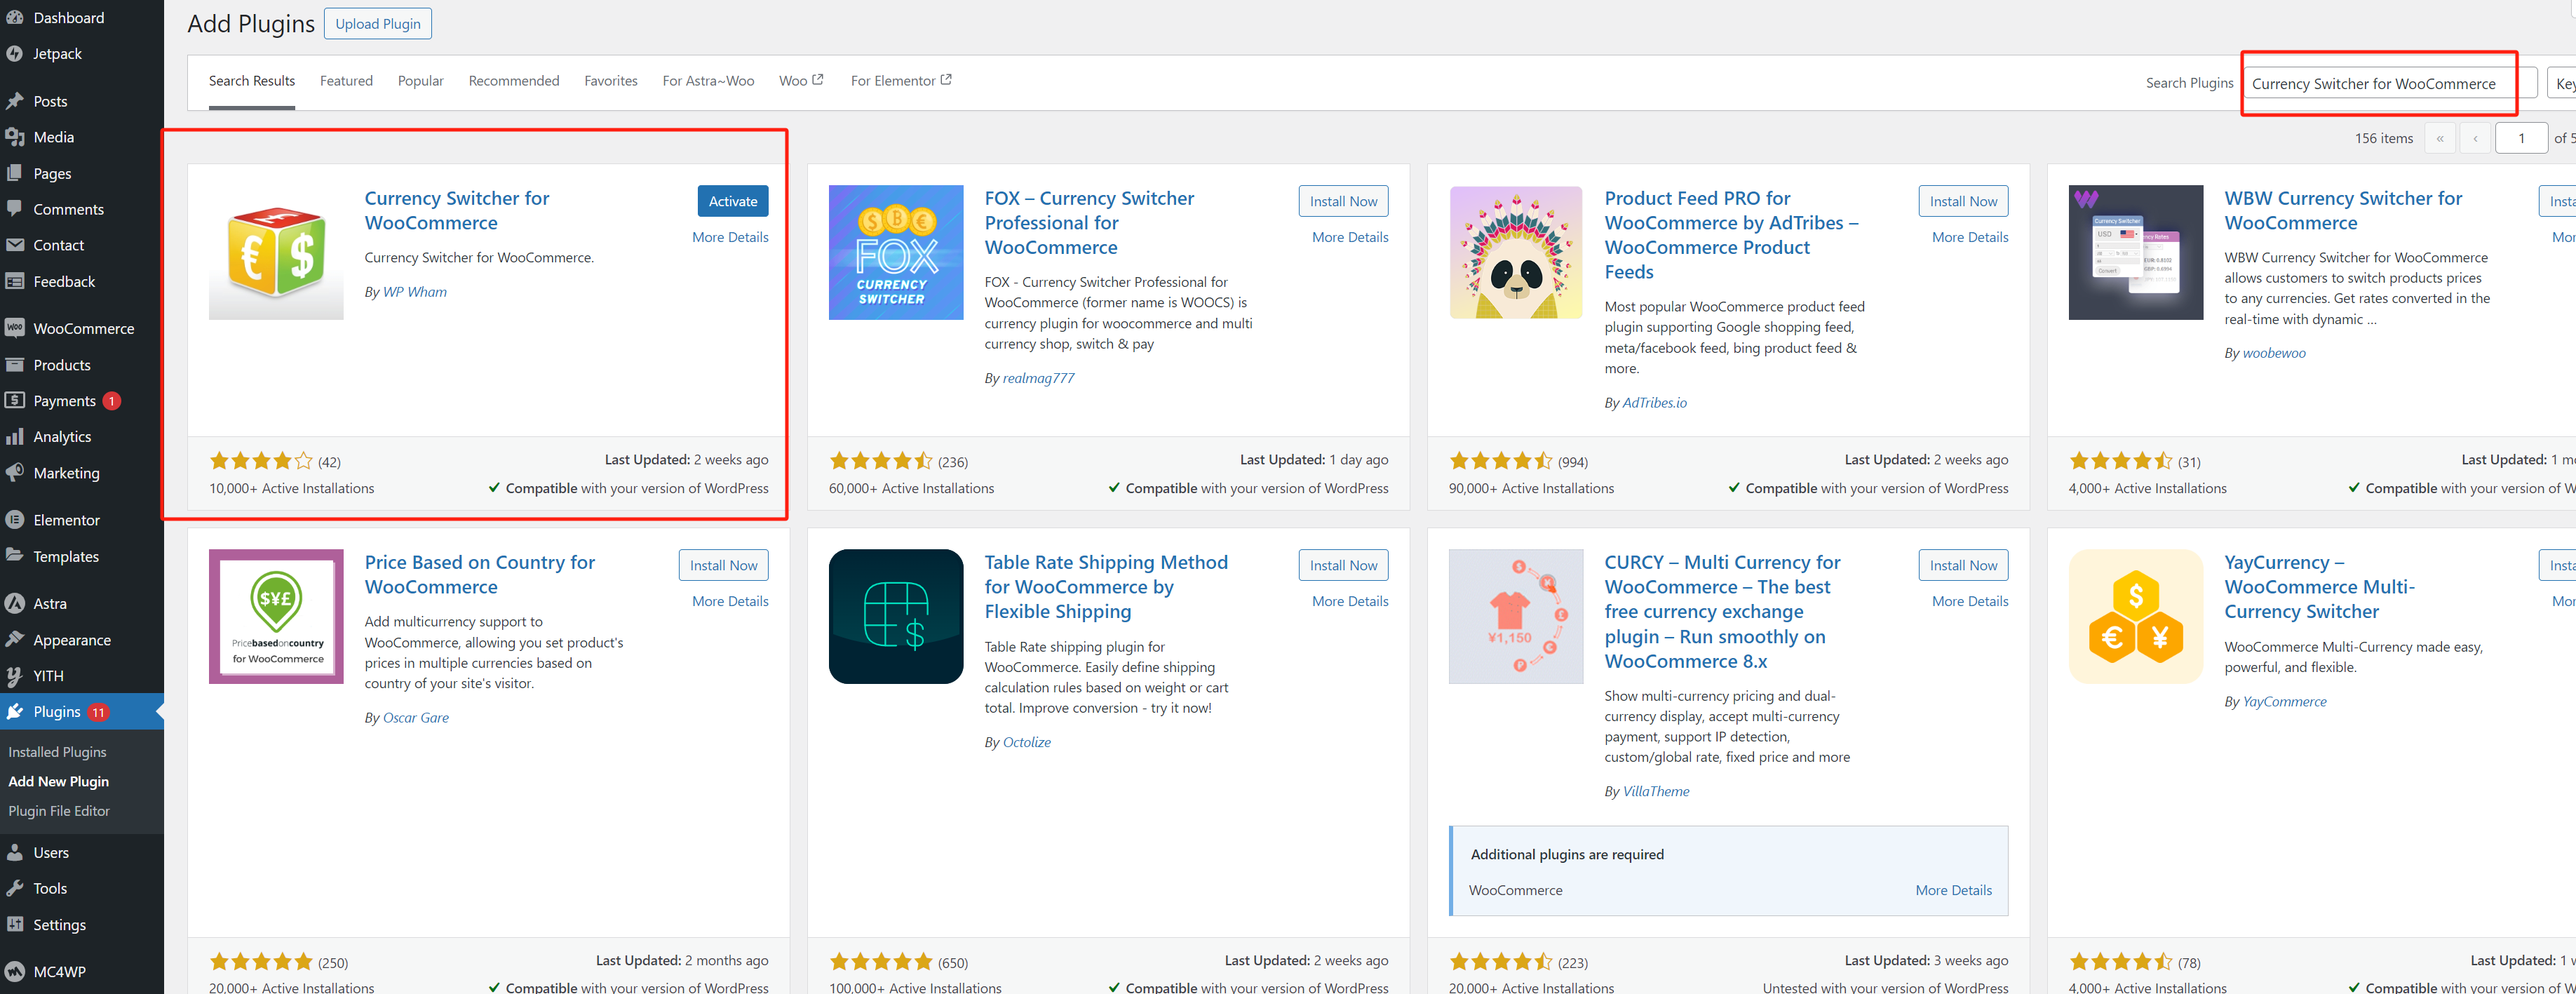Install FOX Currency Switcher Professional plugin
Screen dimensions: 2576x994
(1343, 201)
